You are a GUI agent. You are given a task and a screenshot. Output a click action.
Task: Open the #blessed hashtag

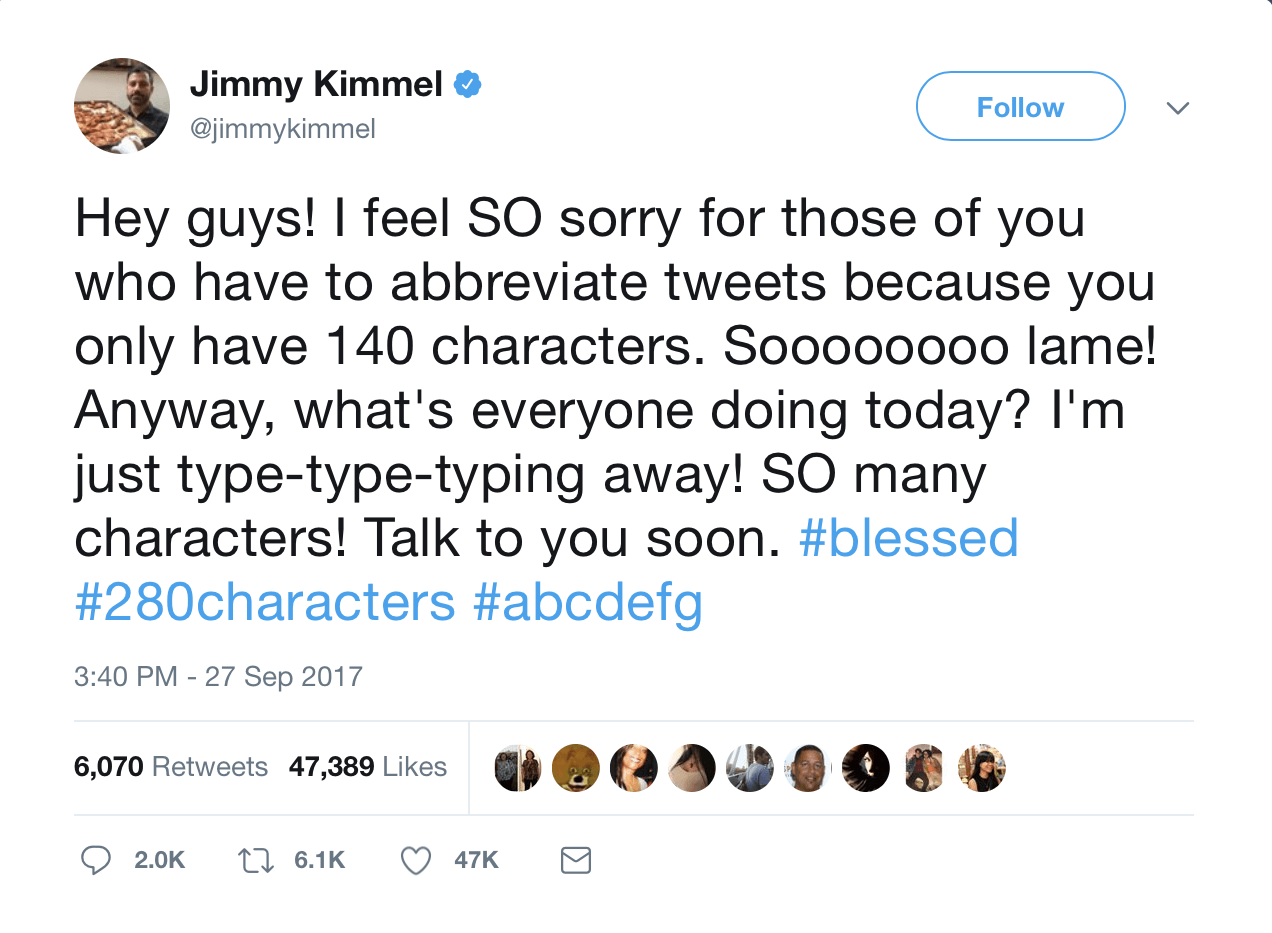click(x=908, y=539)
